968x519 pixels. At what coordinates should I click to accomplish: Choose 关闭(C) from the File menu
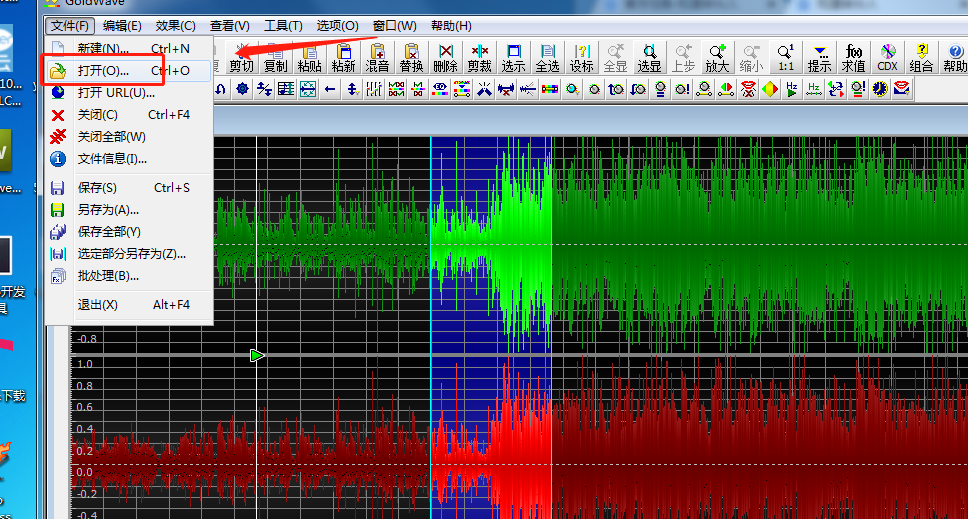[x=129, y=115]
